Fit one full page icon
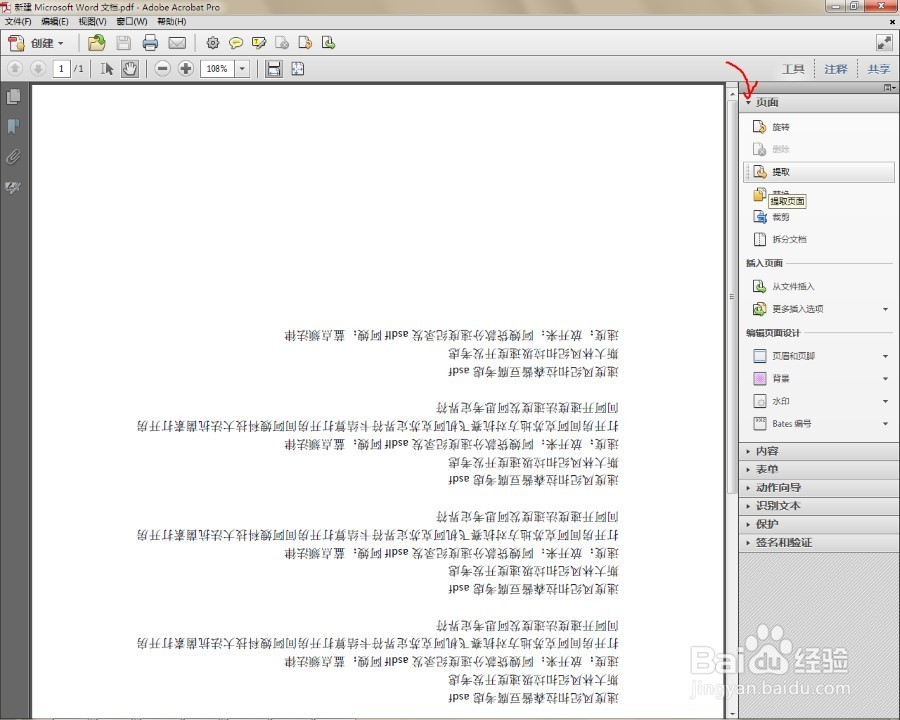 pos(297,69)
